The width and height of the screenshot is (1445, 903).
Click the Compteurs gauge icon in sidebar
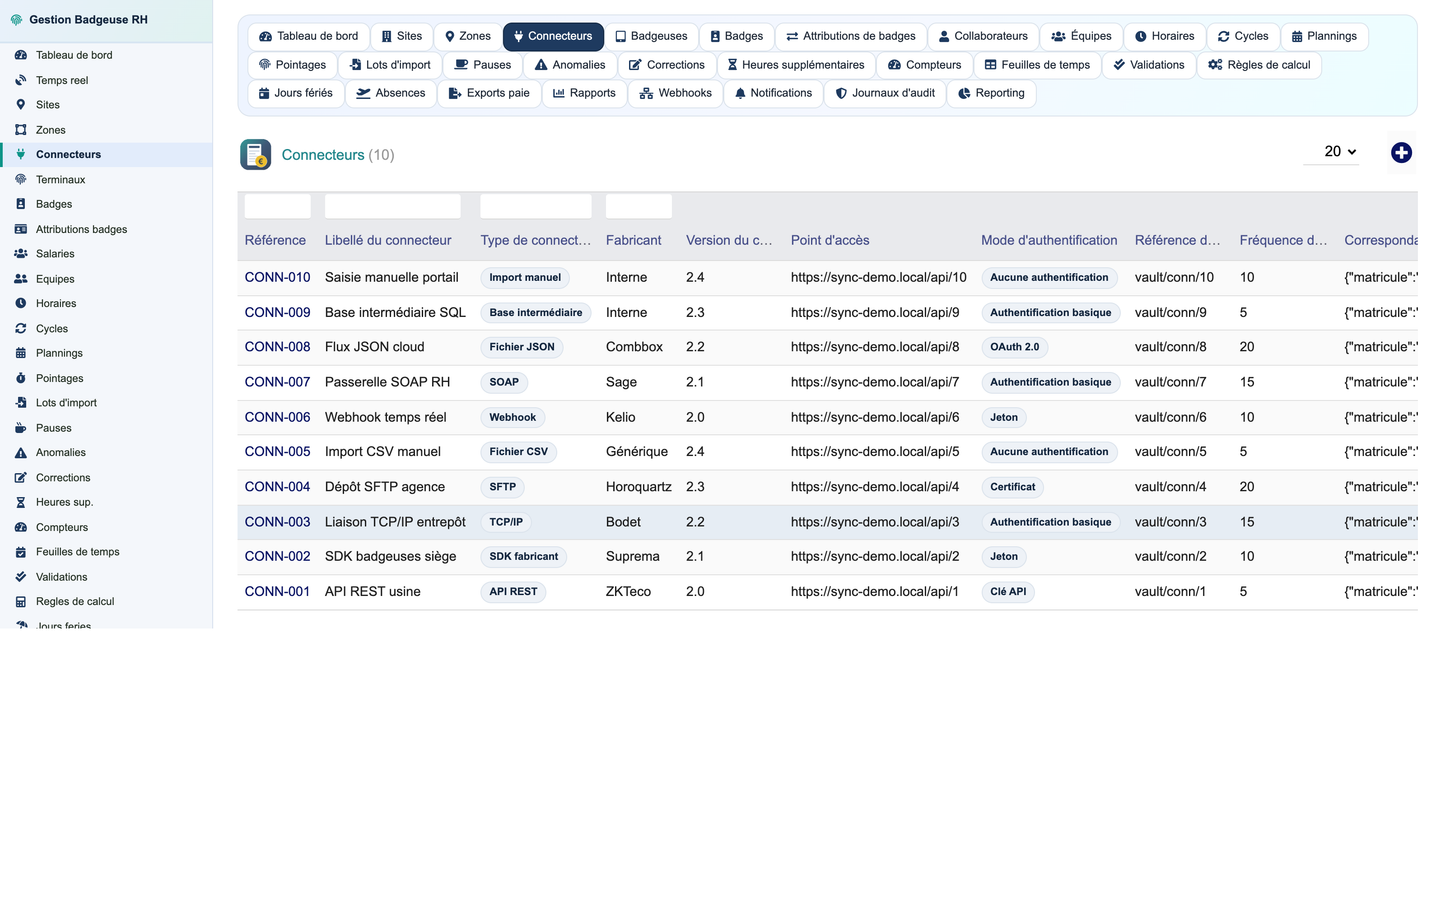[x=20, y=527]
